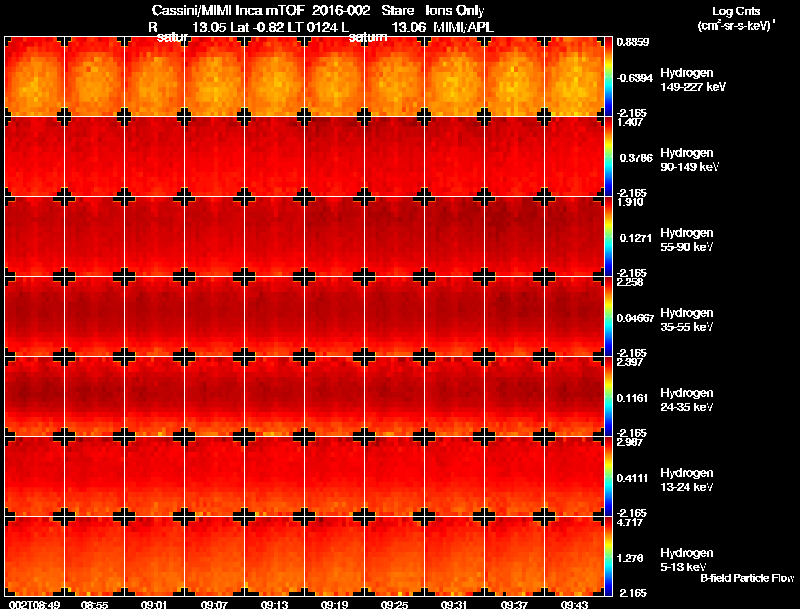Image resolution: width=800 pixels, height=609 pixels.
Task: Click the 'Stare' word in the title
Action: [397, 11]
